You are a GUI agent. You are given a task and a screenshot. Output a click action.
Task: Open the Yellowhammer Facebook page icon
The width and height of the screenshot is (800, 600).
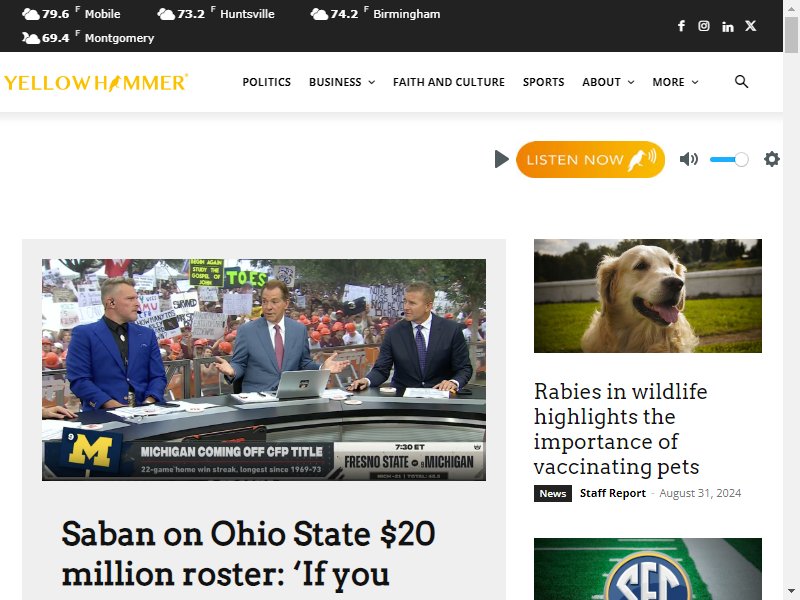[681, 26]
